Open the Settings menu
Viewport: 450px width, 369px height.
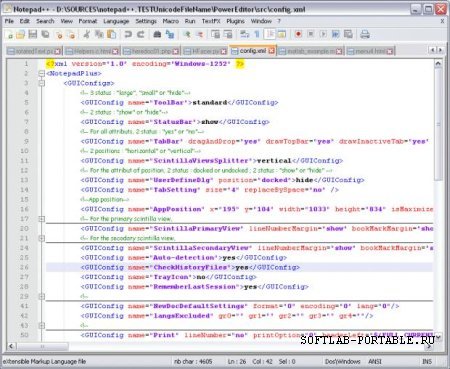point(146,21)
